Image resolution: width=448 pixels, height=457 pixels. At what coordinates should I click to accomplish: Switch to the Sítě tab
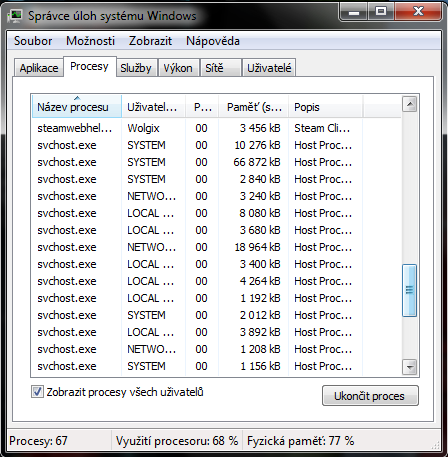click(x=220, y=68)
